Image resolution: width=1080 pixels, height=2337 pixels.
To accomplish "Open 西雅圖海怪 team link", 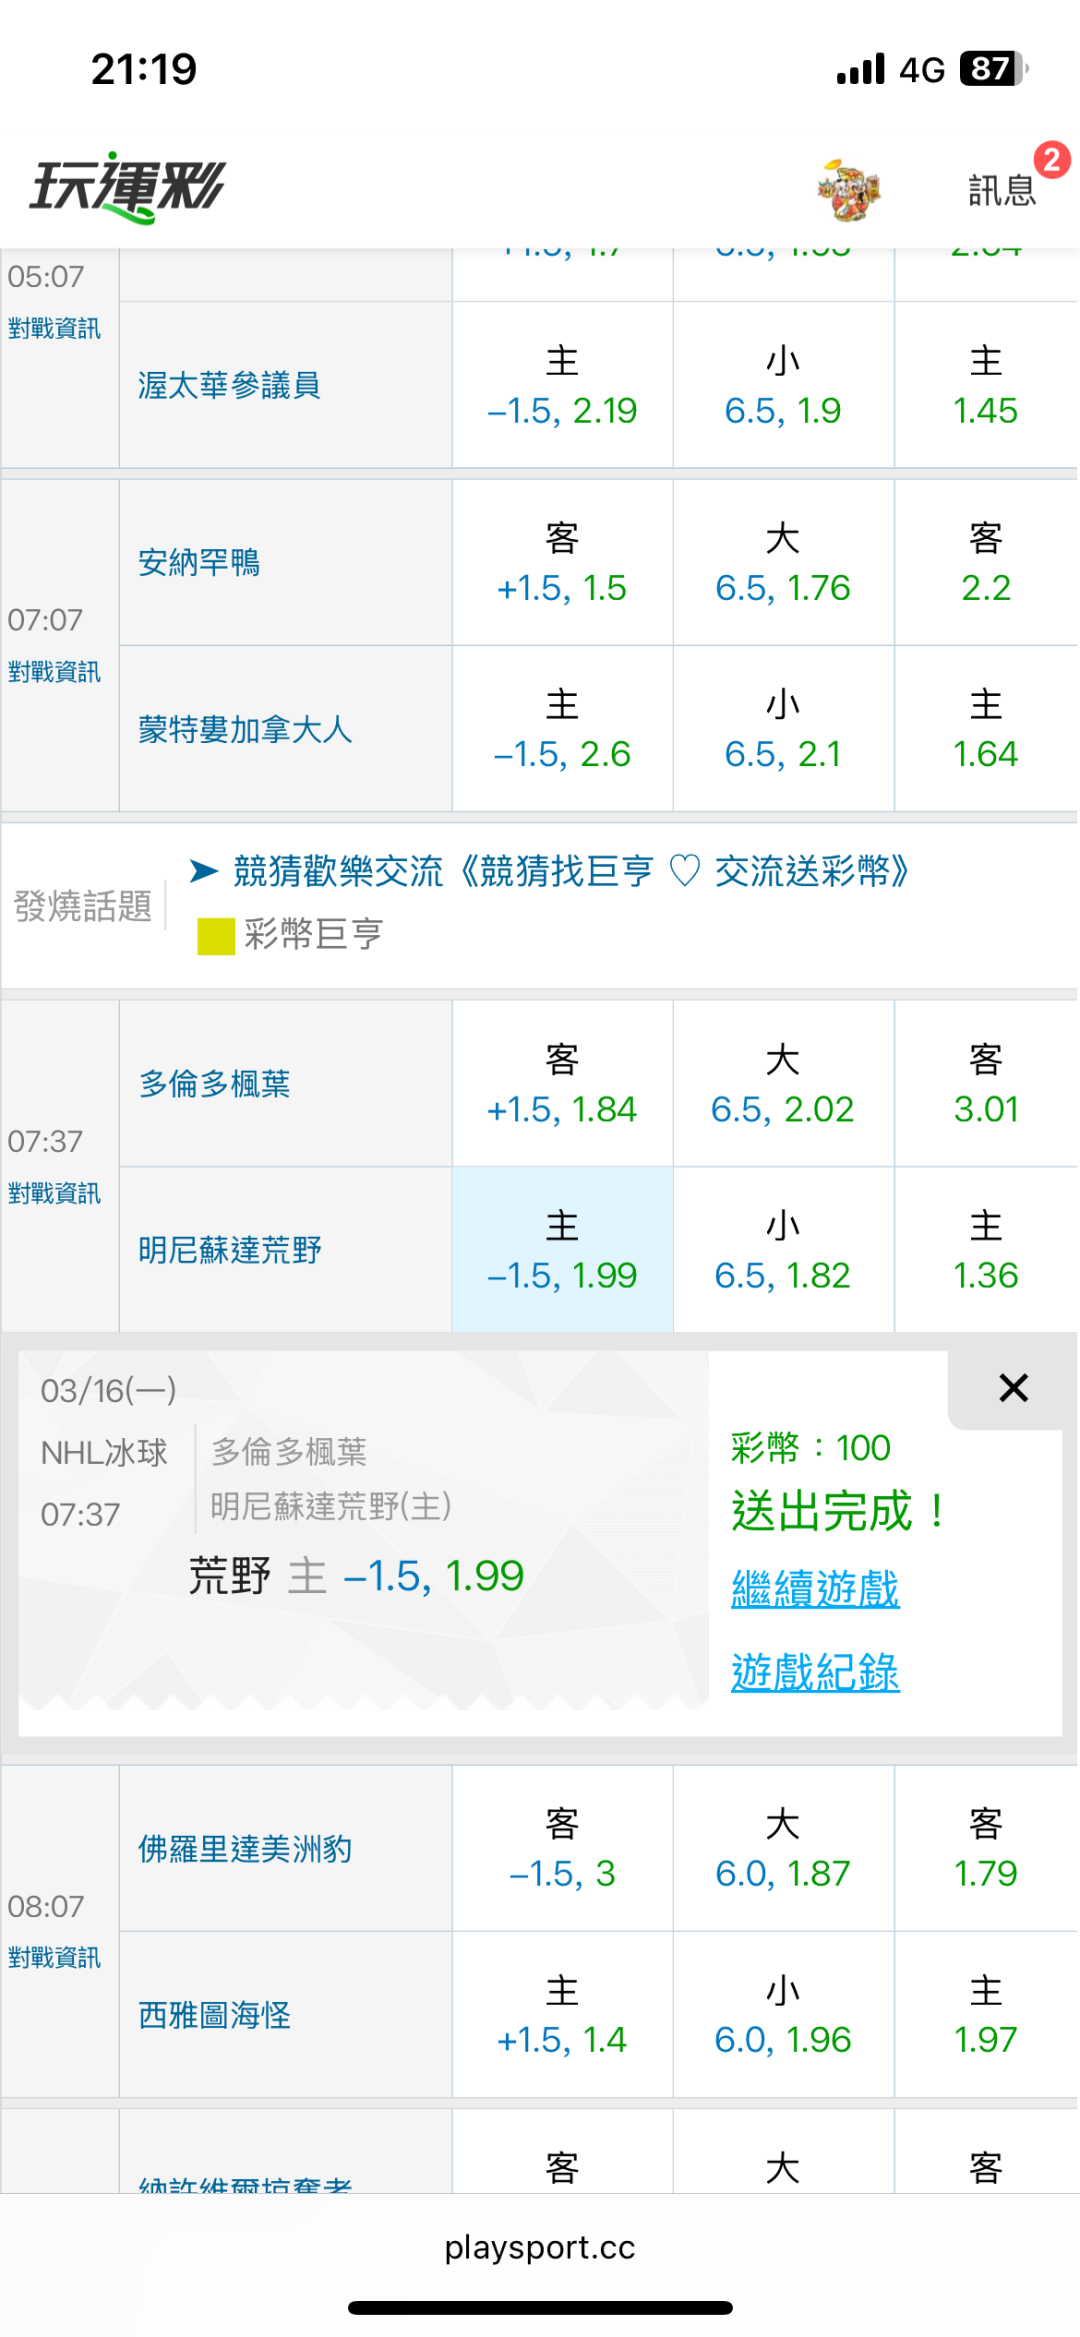I will (214, 2015).
